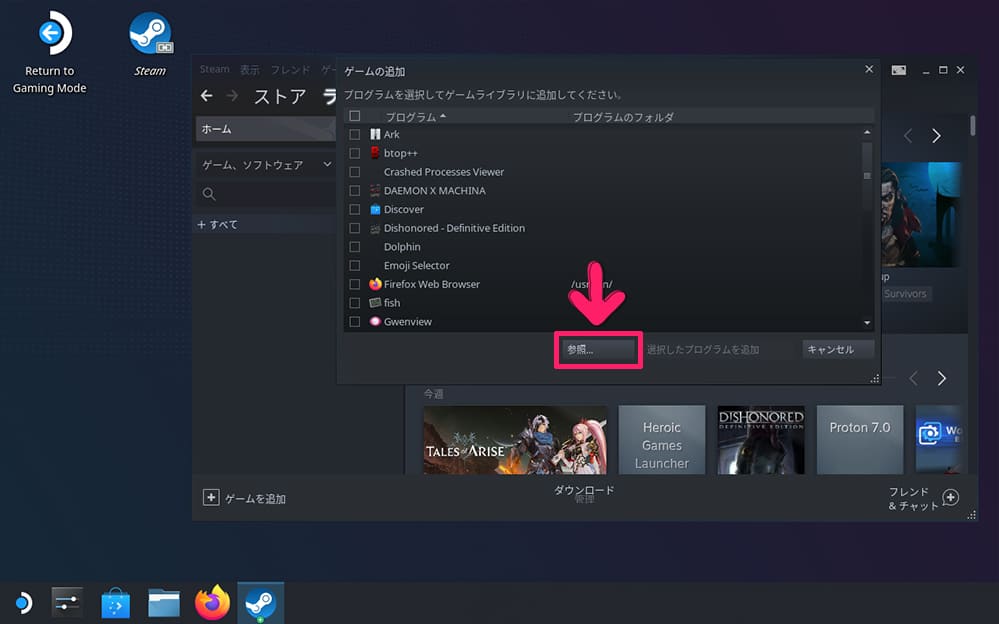Image resolution: width=999 pixels, height=624 pixels.
Task: Click the Discover icon in the program list
Action: point(375,209)
